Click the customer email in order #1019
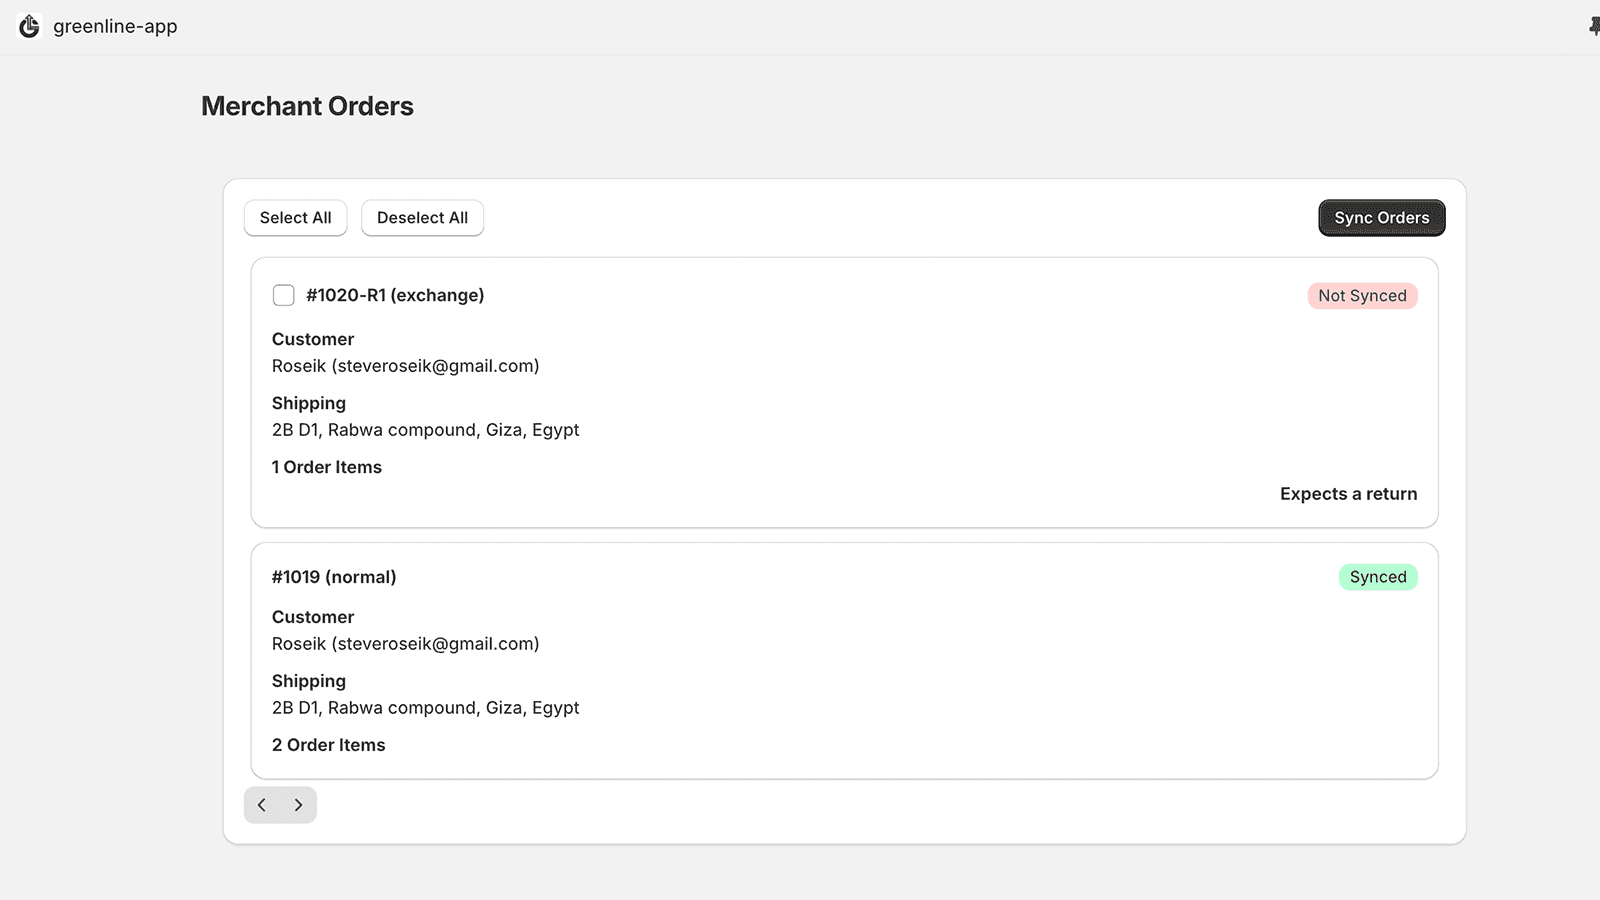The width and height of the screenshot is (1600, 900). tap(435, 644)
